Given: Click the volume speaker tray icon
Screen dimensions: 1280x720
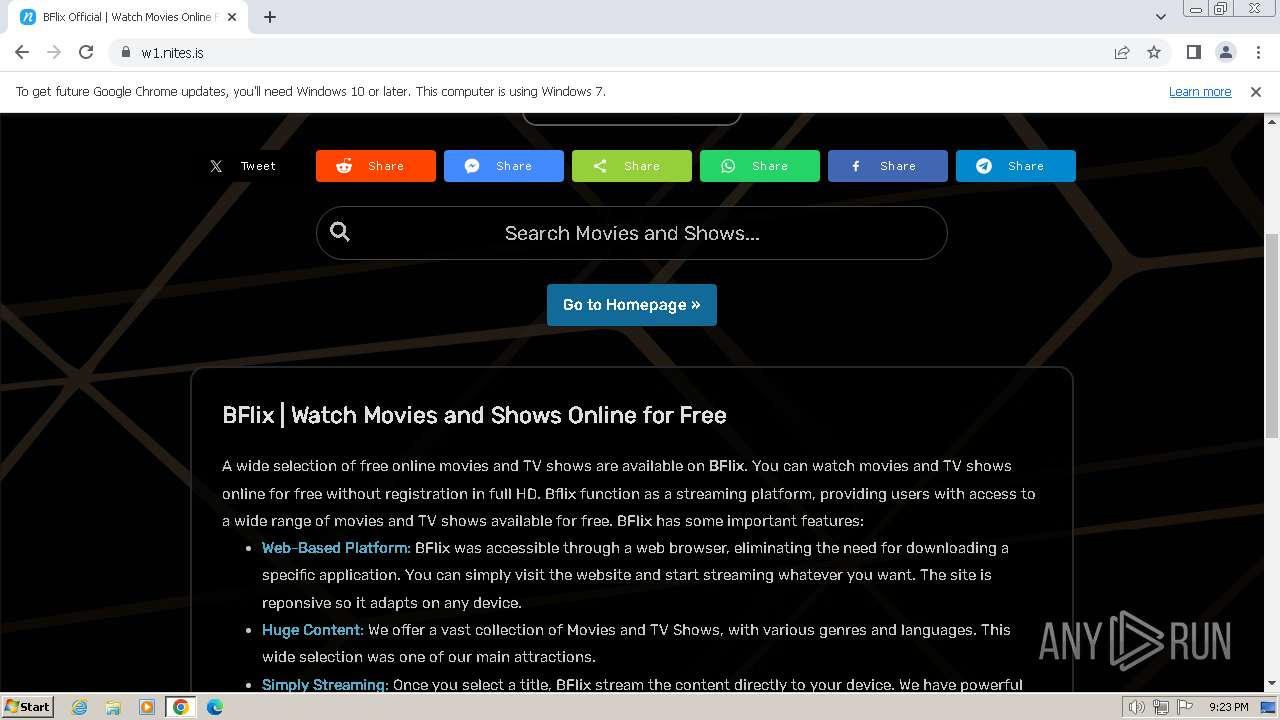Looking at the screenshot, I should [x=1137, y=707].
